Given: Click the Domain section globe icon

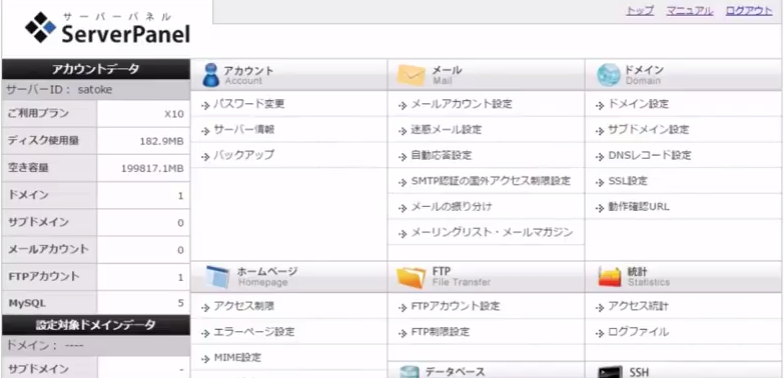Looking at the screenshot, I should 608,75.
